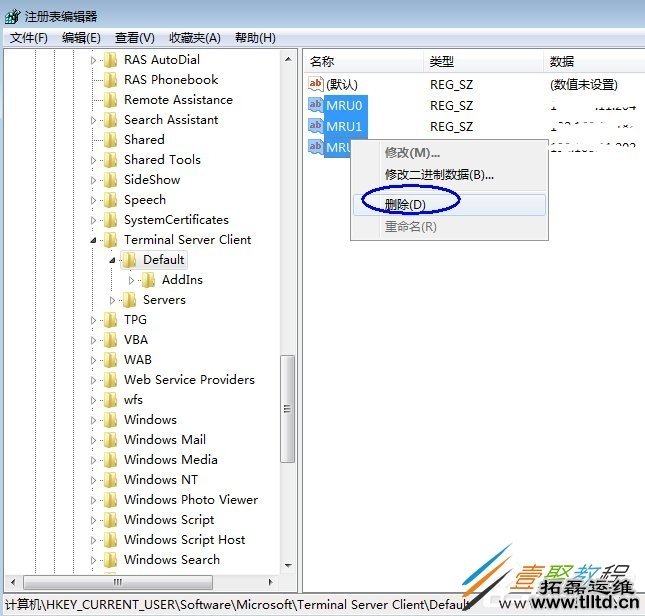645x616 pixels.
Task: Click the tree scroll up arrow
Action: pos(288,59)
